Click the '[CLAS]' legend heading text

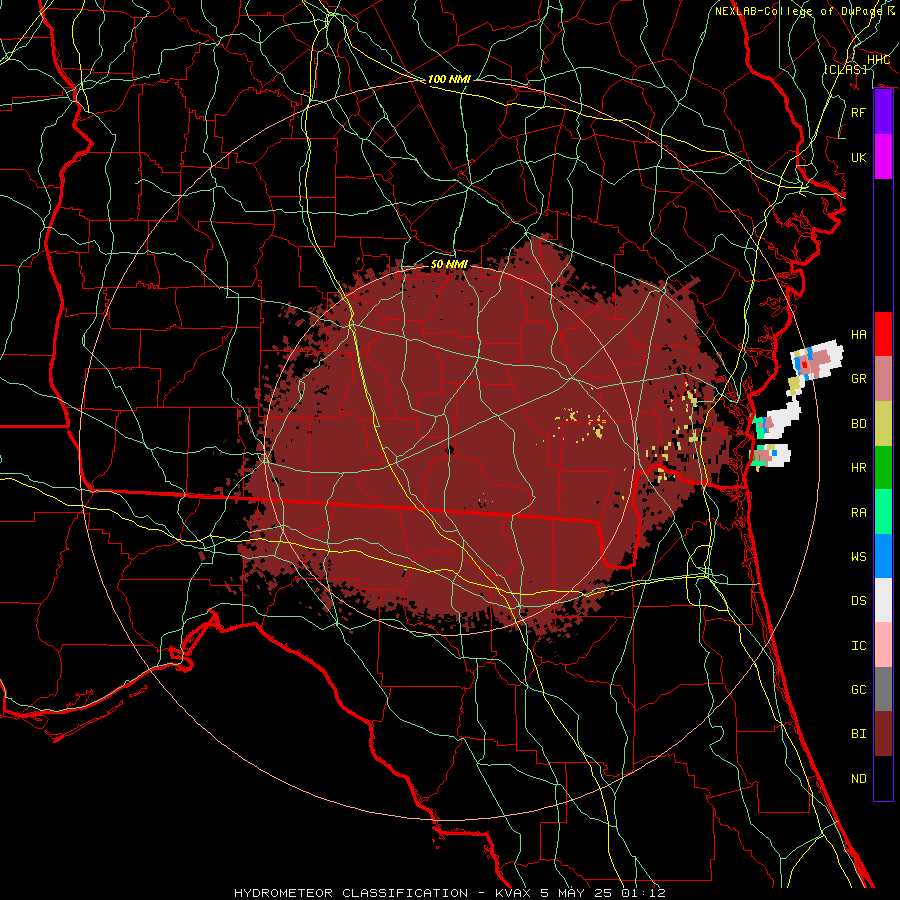[845, 69]
